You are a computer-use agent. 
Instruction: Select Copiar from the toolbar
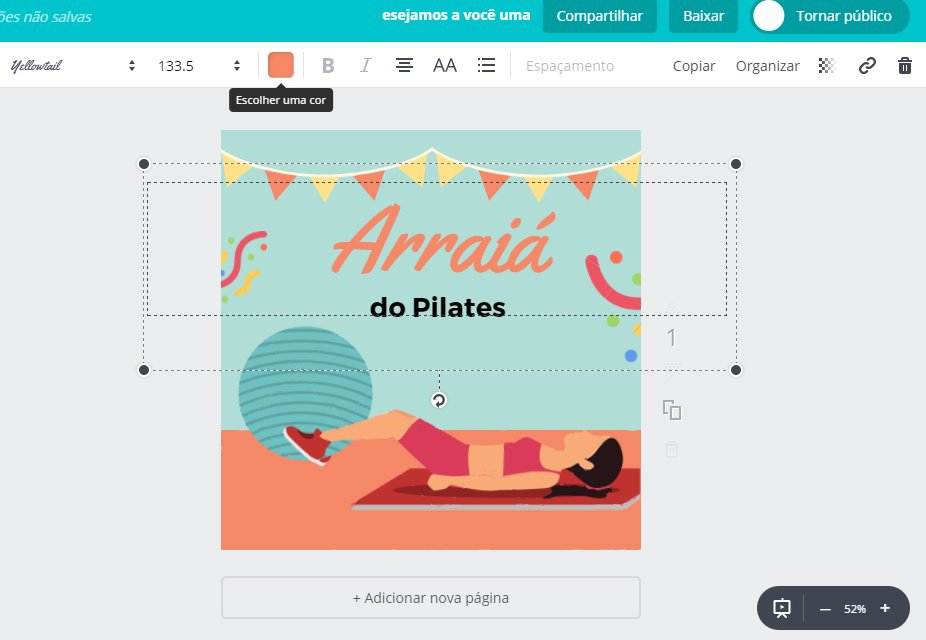(x=693, y=65)
